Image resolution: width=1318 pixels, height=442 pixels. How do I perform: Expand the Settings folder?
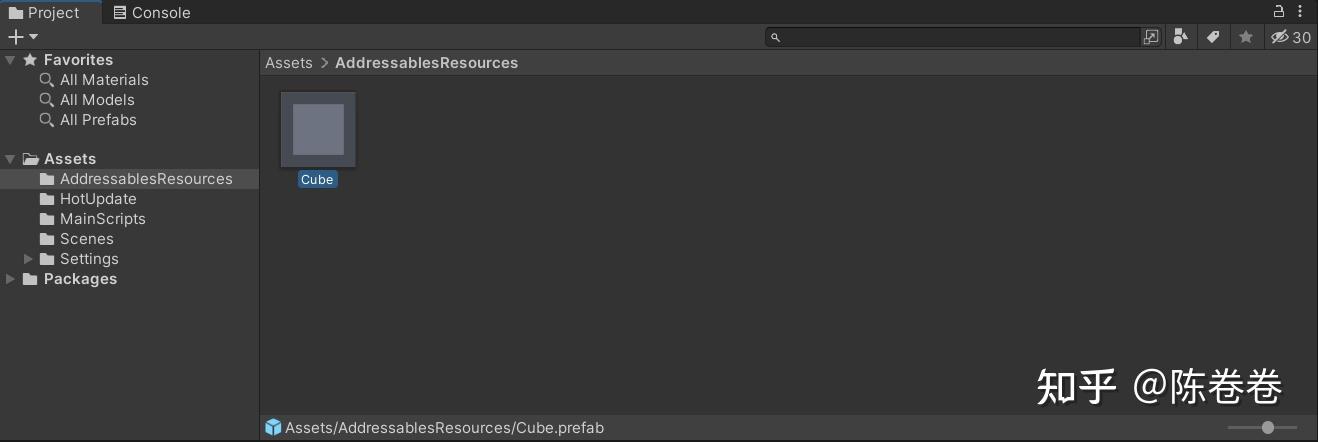tap(29, 259)
